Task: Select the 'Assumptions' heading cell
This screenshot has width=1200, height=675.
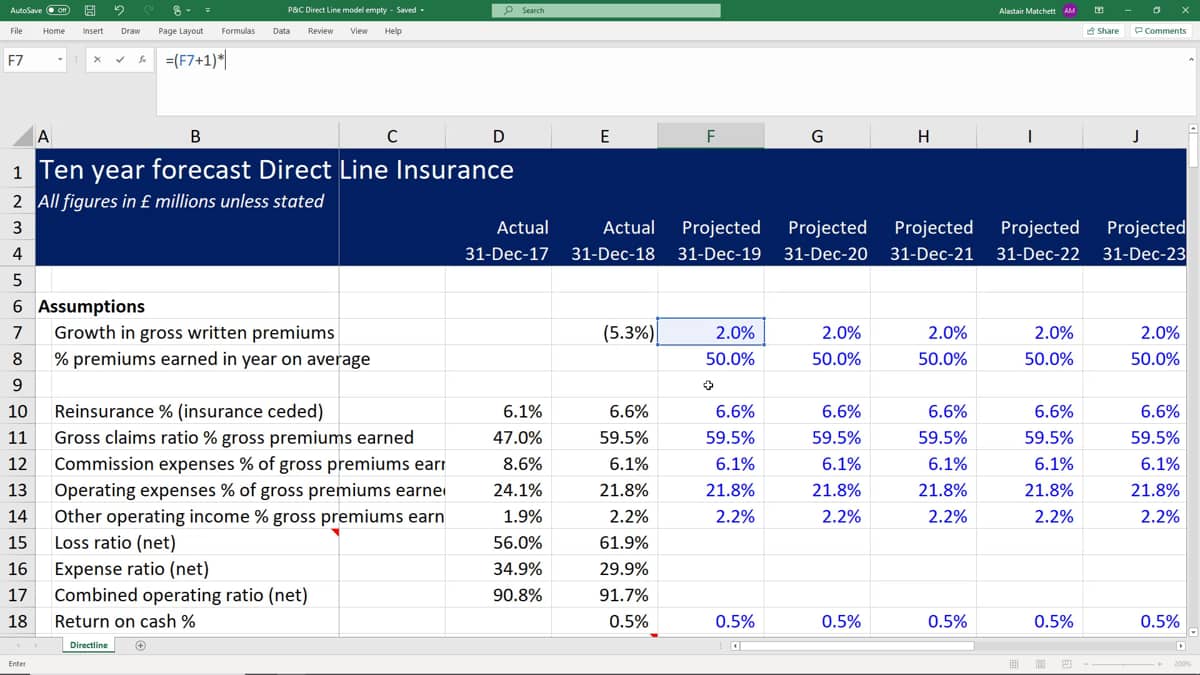Action: (91, 307)
